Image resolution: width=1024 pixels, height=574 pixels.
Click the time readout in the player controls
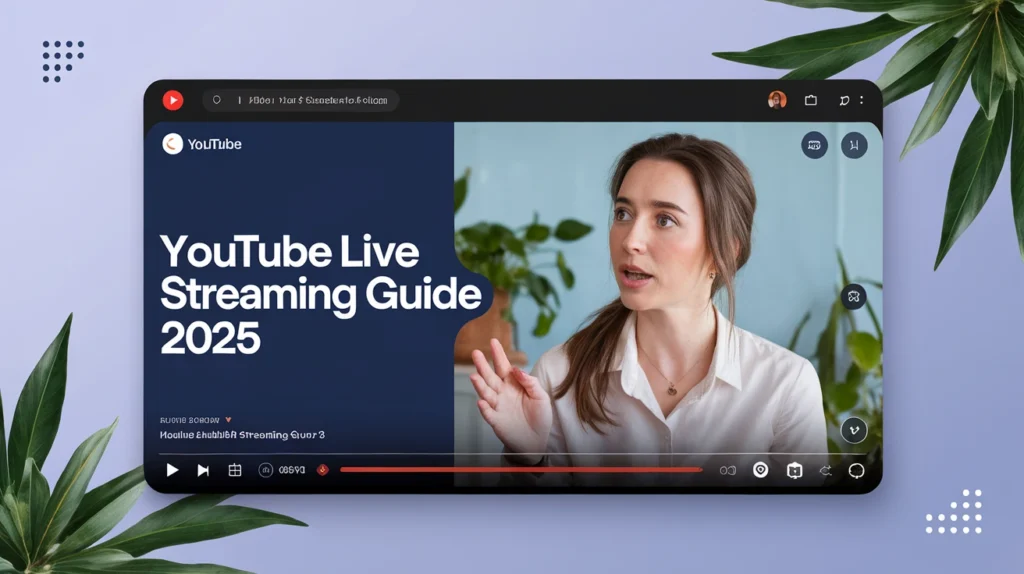pos(292,470)
